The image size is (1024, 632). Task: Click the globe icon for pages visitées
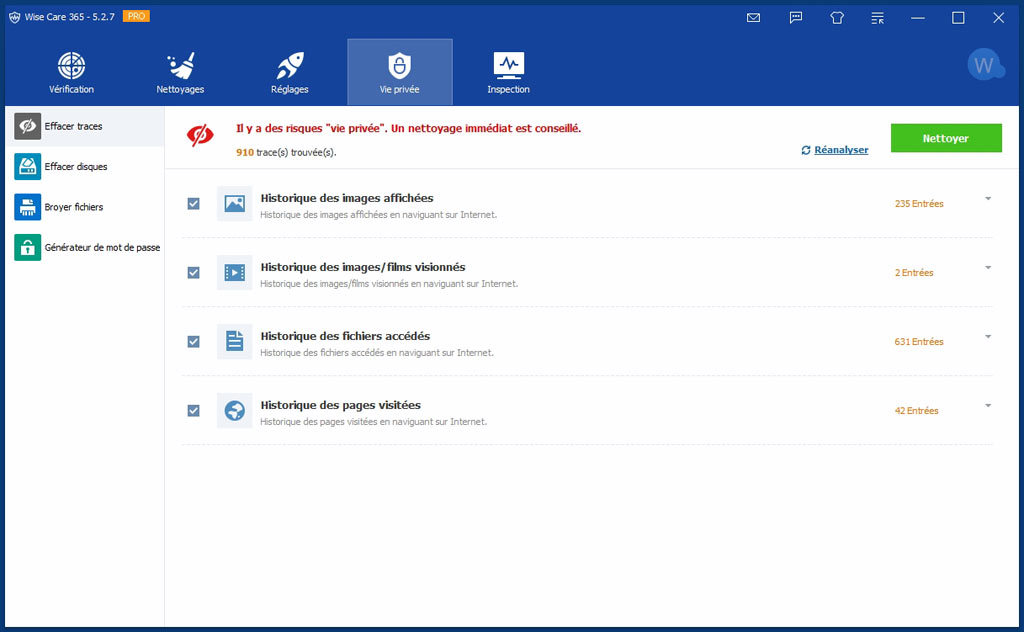pyautogui.click(x=234, y=411)
